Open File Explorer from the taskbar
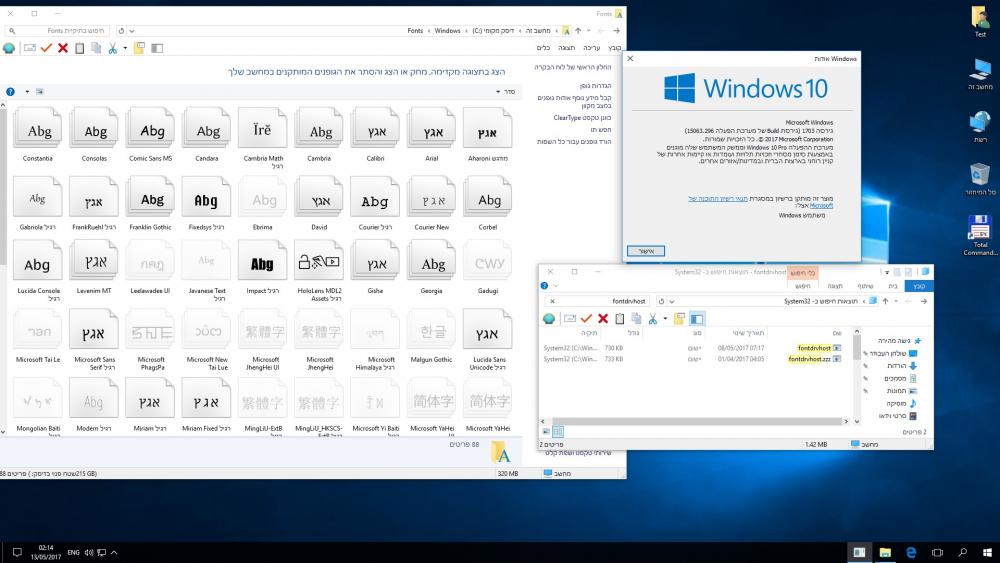The image size is (1000, 563). (885, 552)
